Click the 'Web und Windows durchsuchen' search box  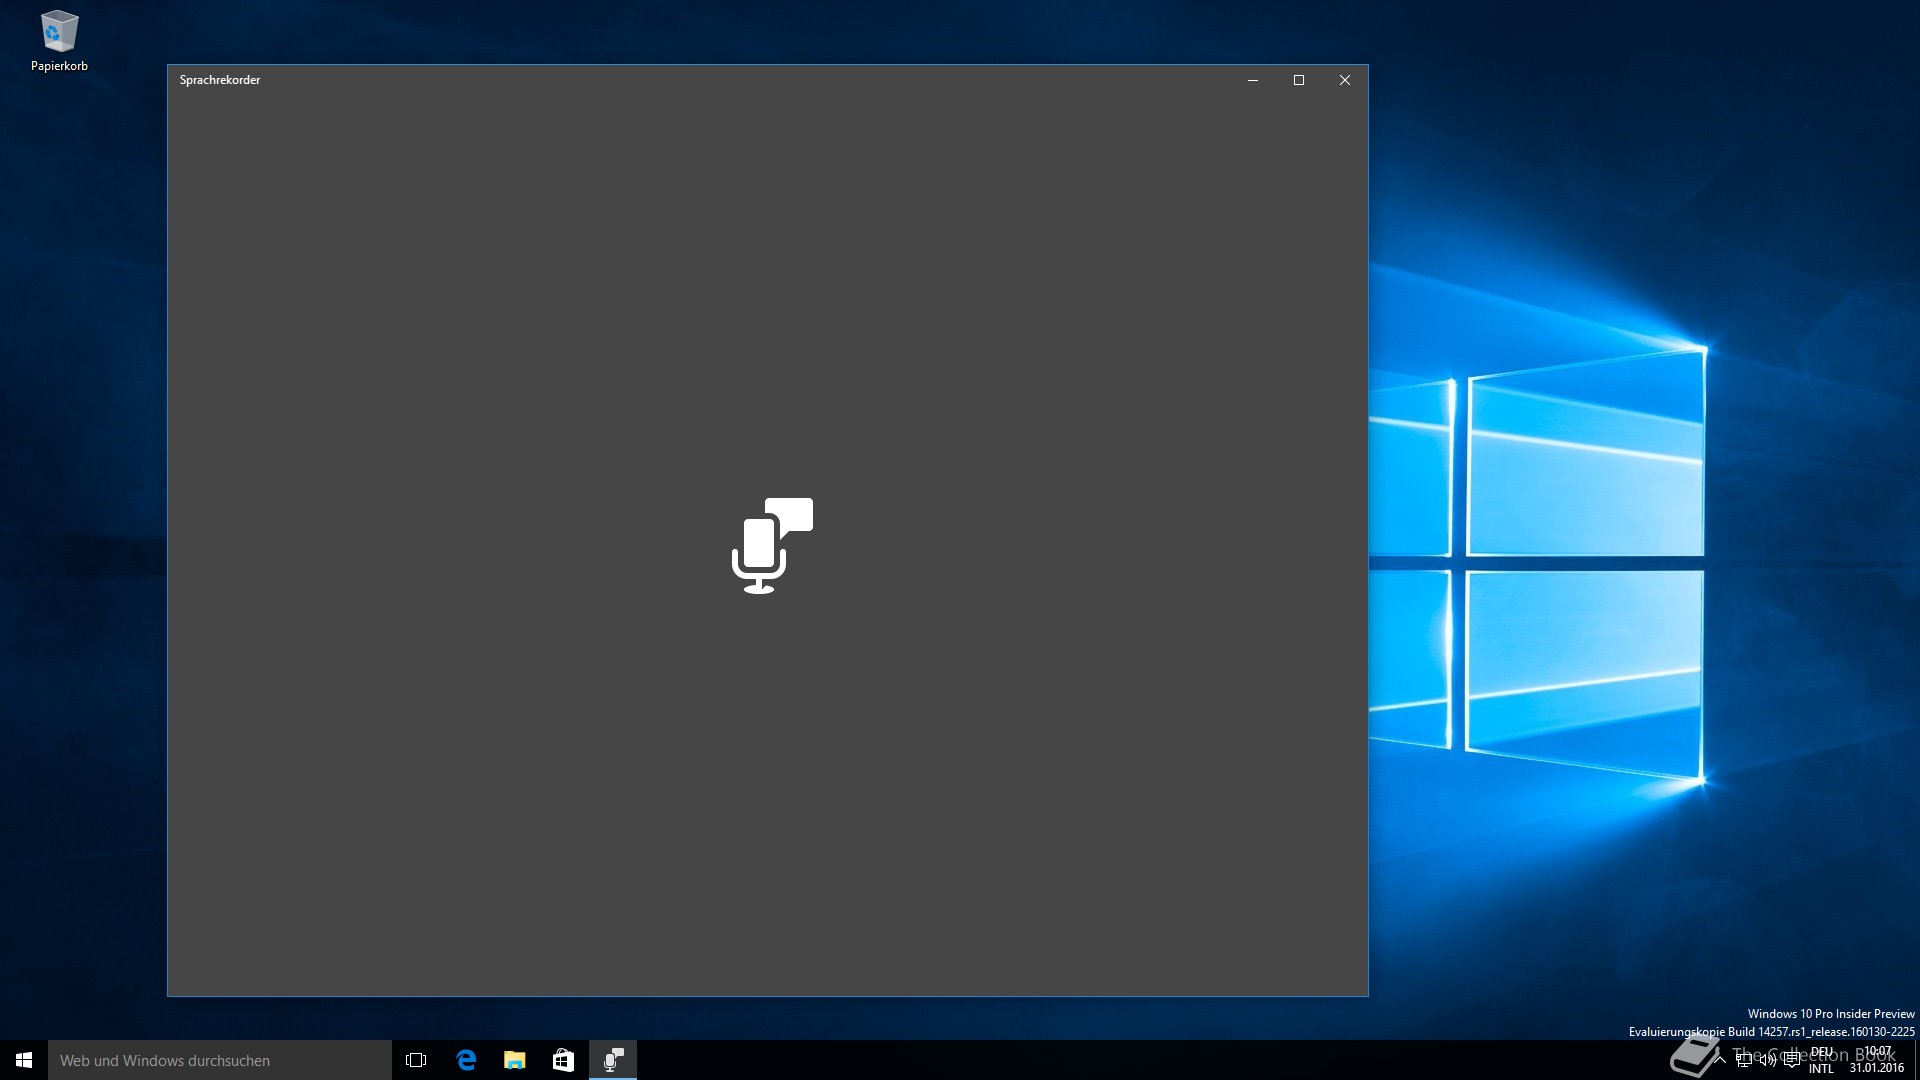point(220,1060)
